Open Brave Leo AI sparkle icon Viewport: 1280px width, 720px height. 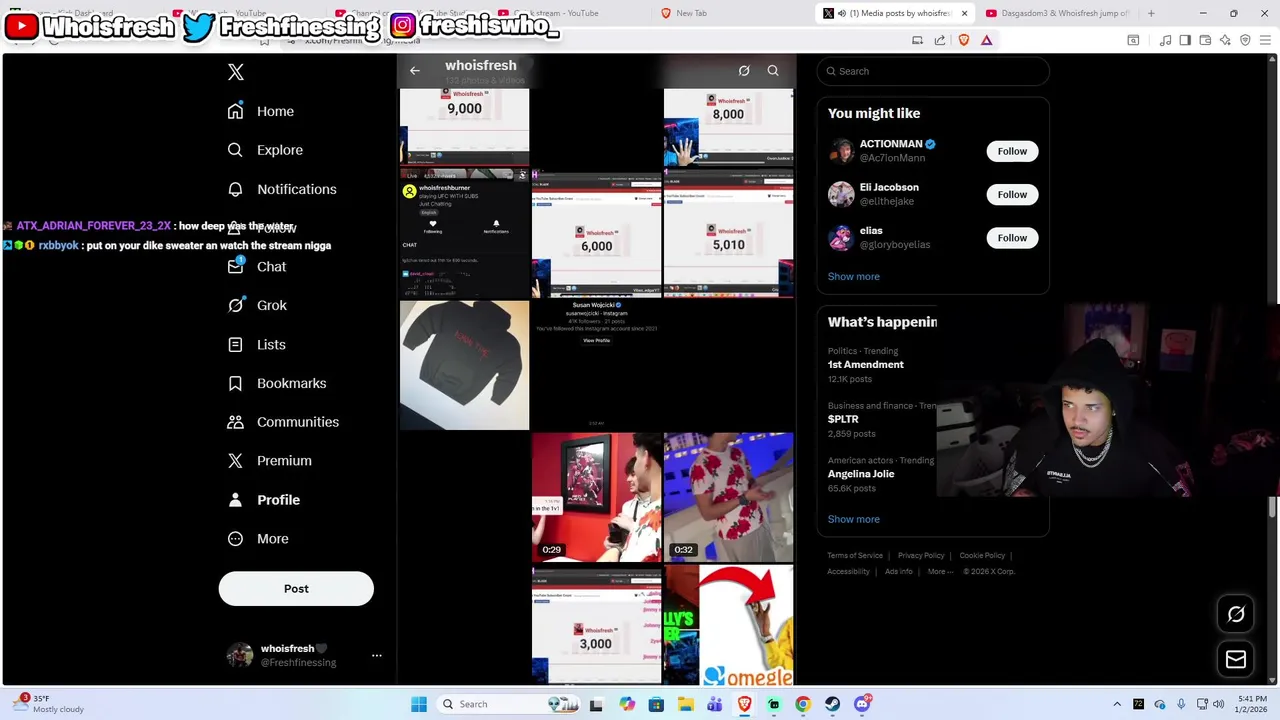point(1225,40)
